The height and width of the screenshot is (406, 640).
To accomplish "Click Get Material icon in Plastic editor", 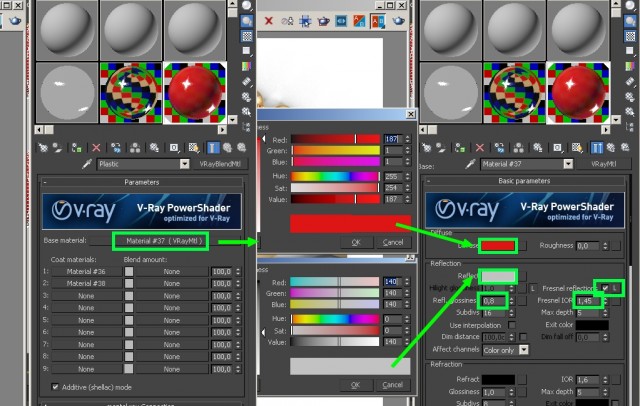I will point(43,148).
